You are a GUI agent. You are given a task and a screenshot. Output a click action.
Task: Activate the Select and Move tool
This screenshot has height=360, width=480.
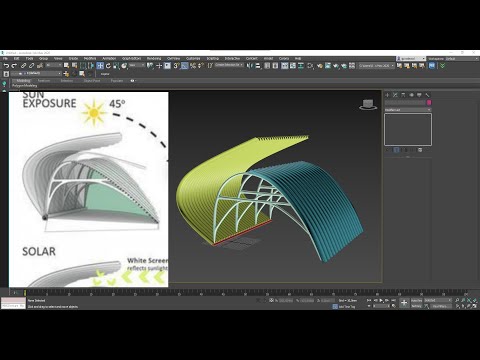(100, 66)
